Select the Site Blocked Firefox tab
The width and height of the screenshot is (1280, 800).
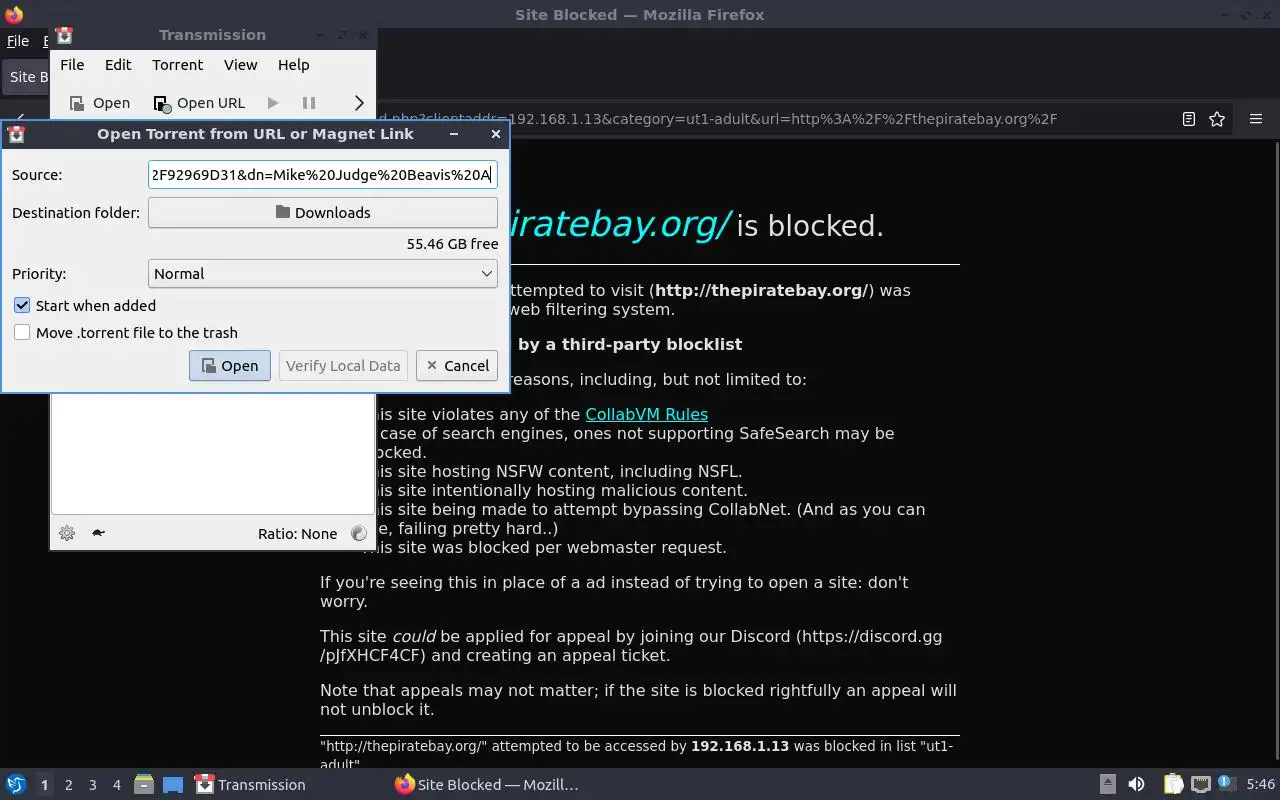pos(25,77)
